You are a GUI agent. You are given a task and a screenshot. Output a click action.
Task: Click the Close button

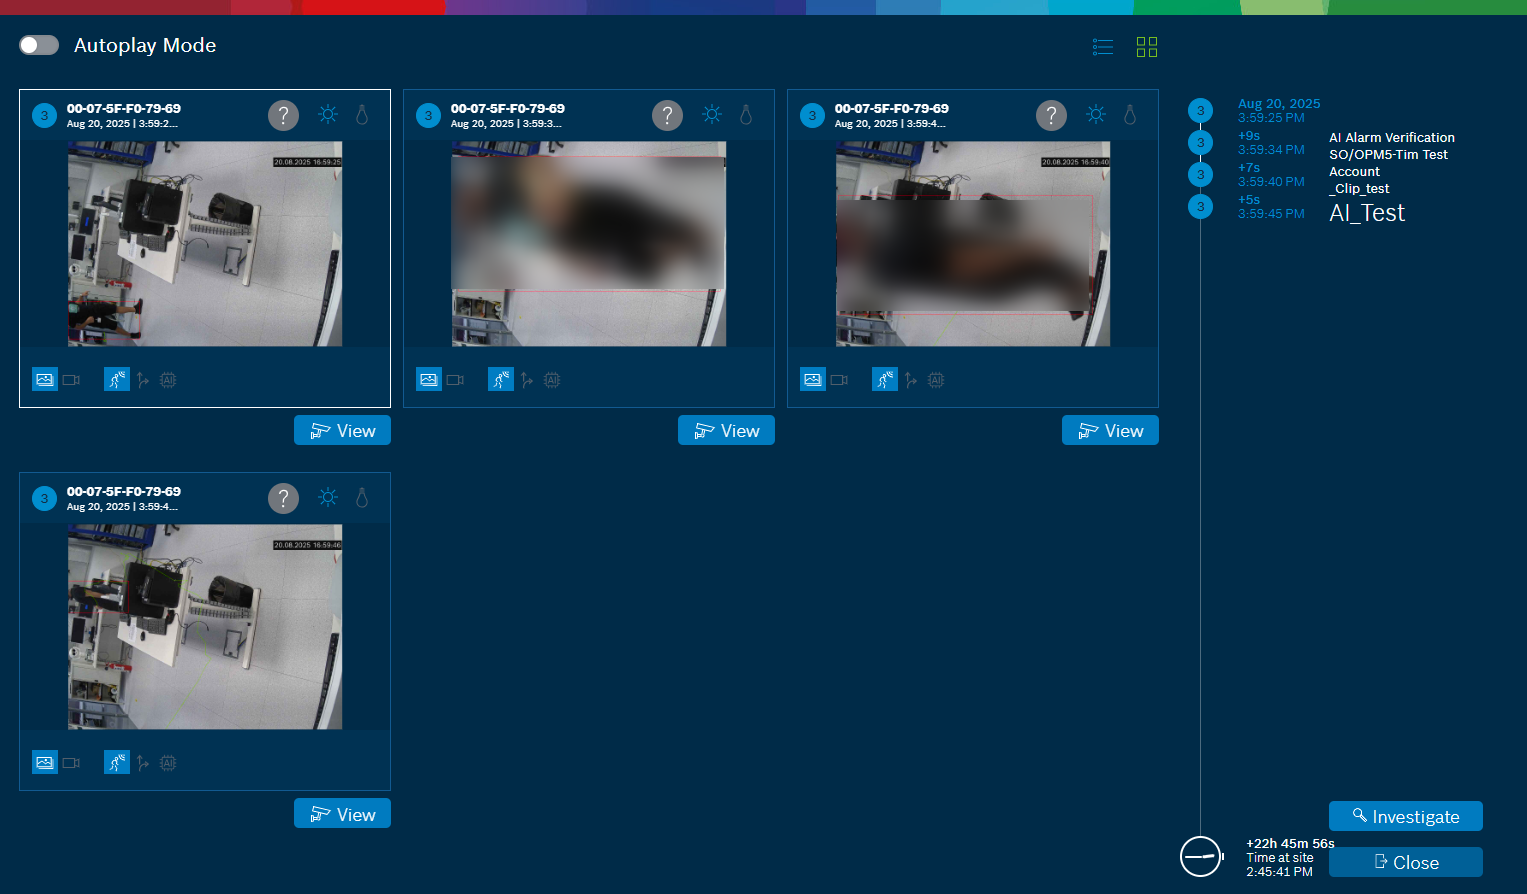(1405, 862)
